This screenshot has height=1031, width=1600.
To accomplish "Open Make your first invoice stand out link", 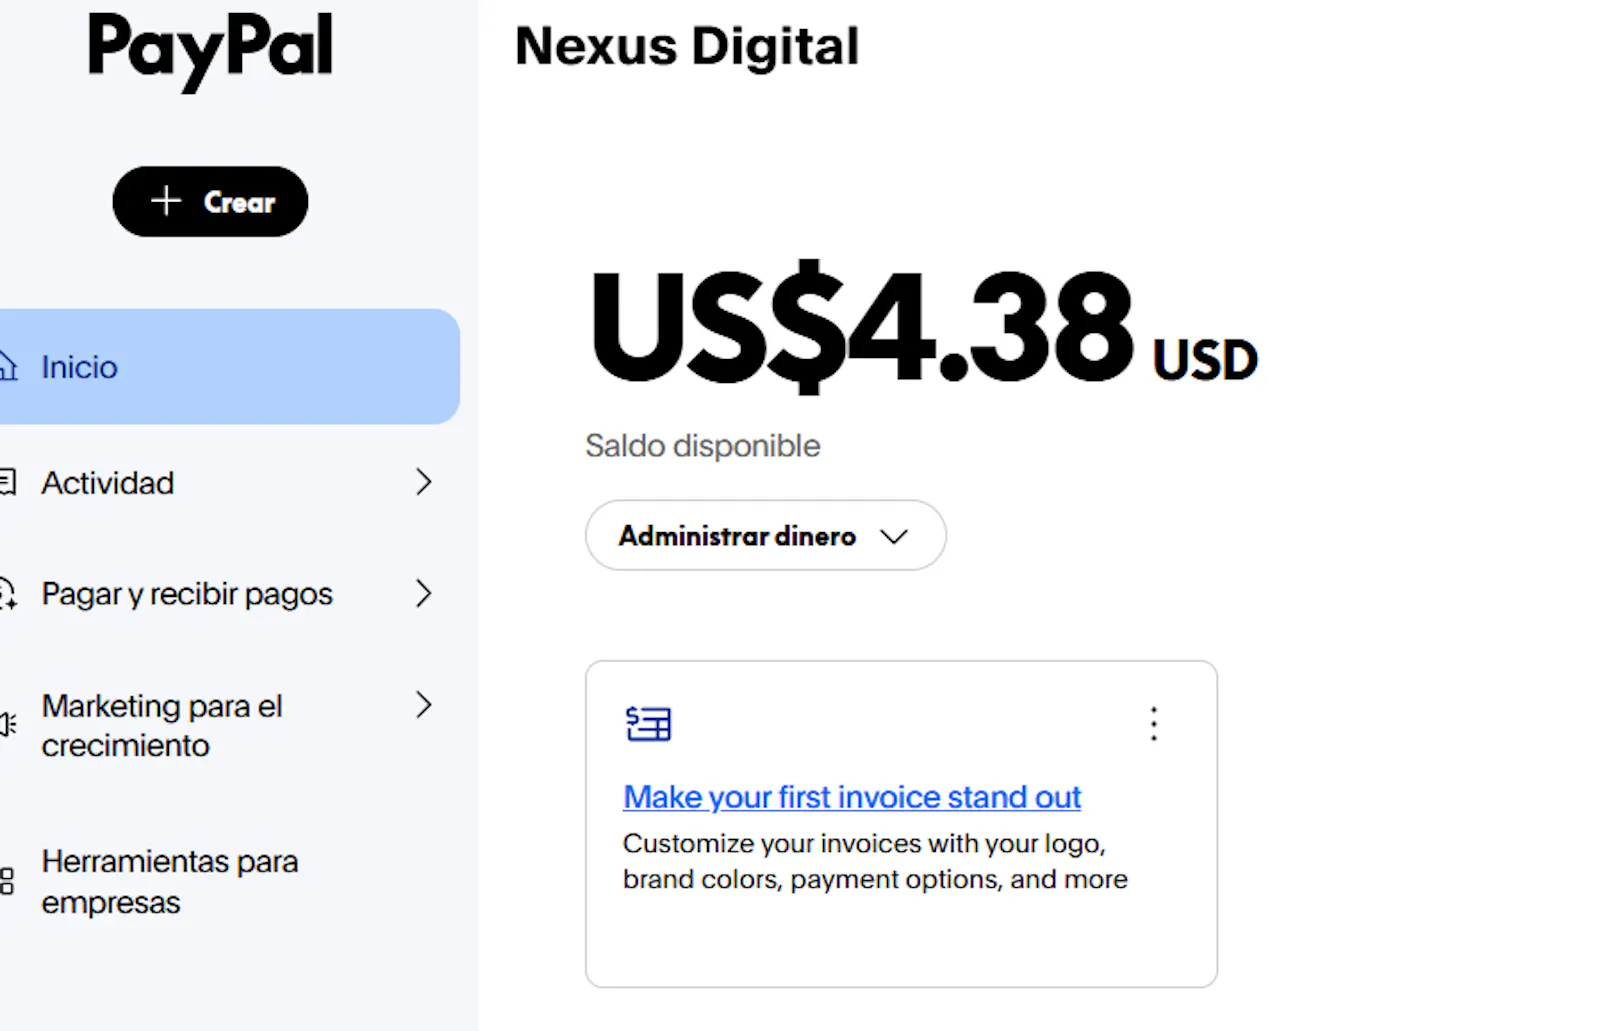I will pos(852,797).
